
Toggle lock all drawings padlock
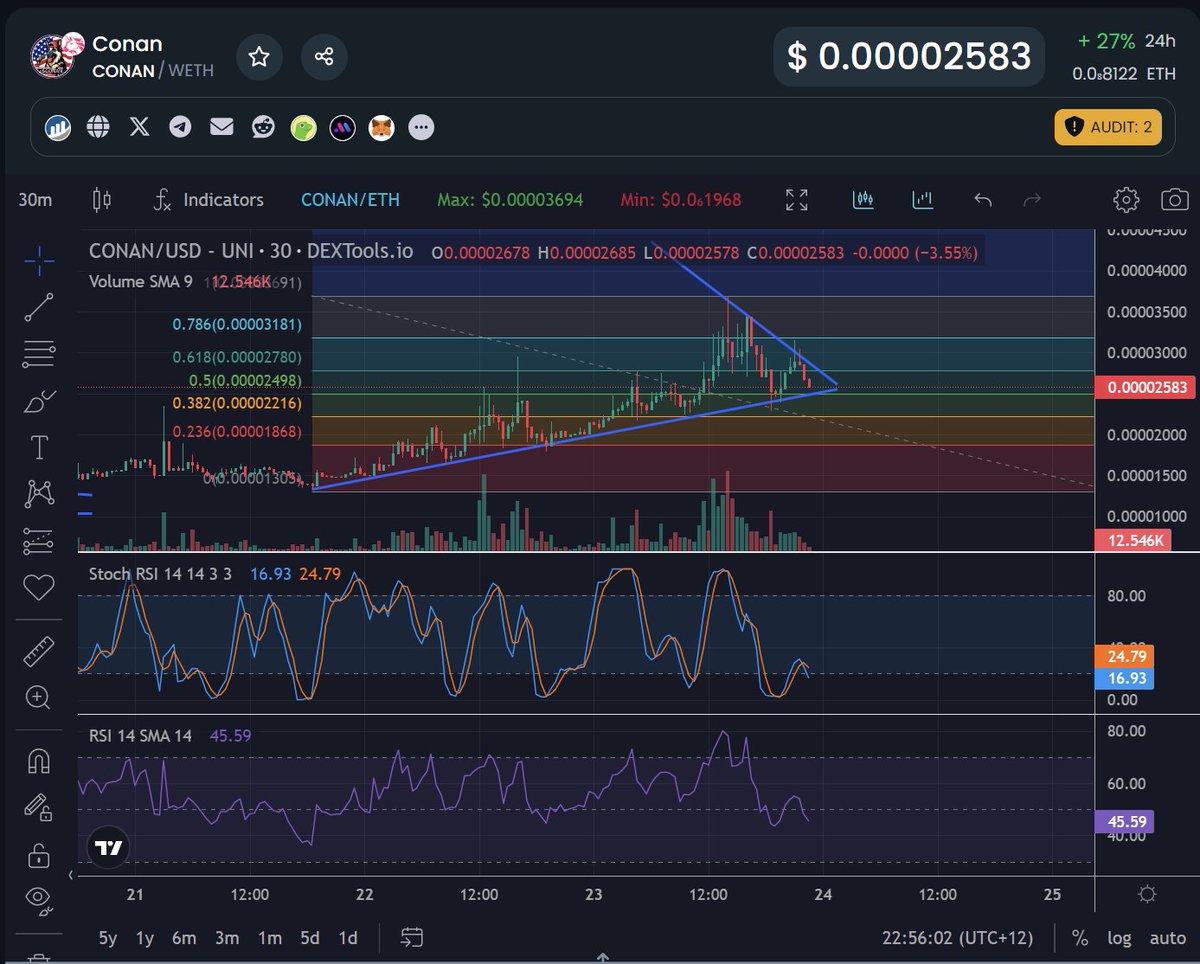(x=39, y=855)
